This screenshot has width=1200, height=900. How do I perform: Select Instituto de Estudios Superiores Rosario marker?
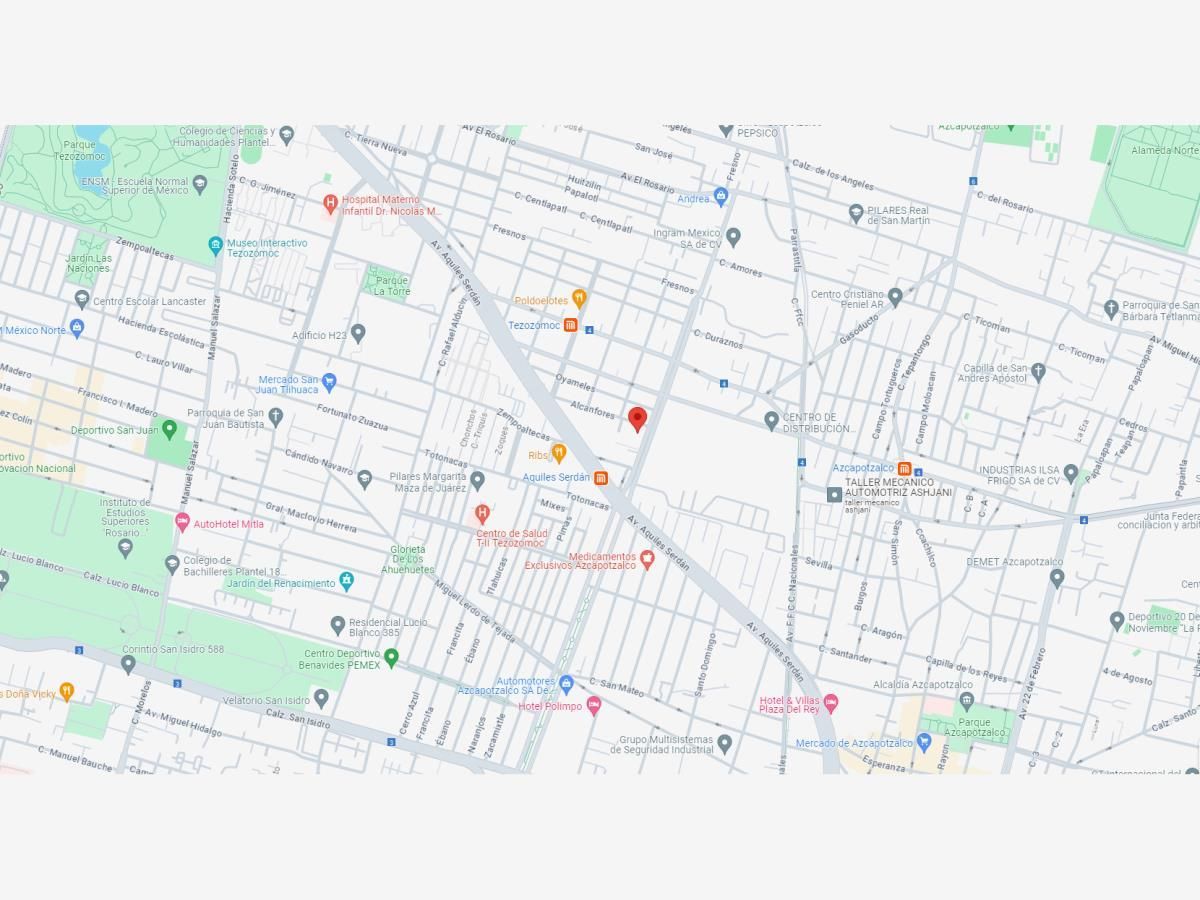[125, 546]
